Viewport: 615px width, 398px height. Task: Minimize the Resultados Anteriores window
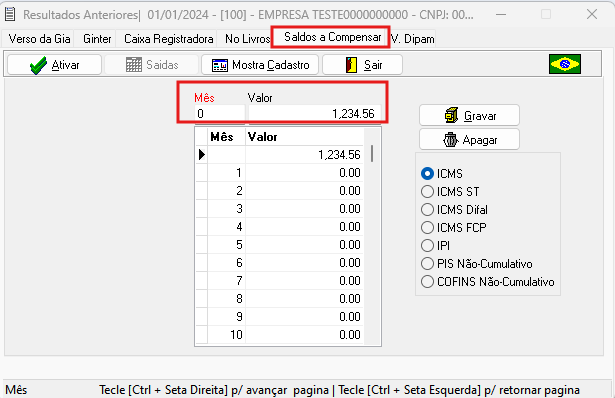tap(501, 15)
